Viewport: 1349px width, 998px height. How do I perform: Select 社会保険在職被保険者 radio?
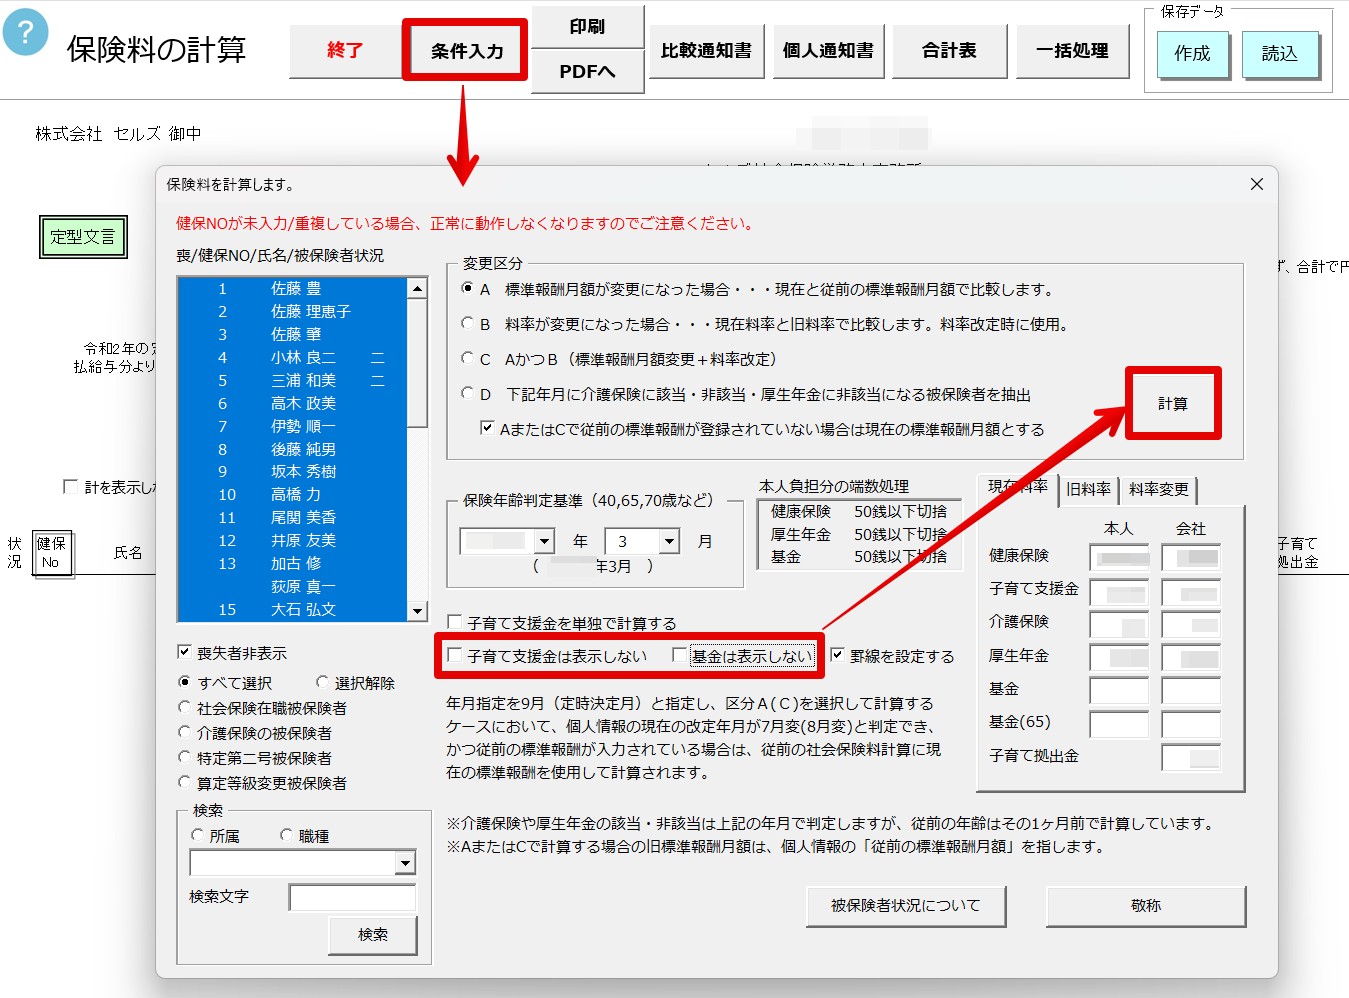184,707
